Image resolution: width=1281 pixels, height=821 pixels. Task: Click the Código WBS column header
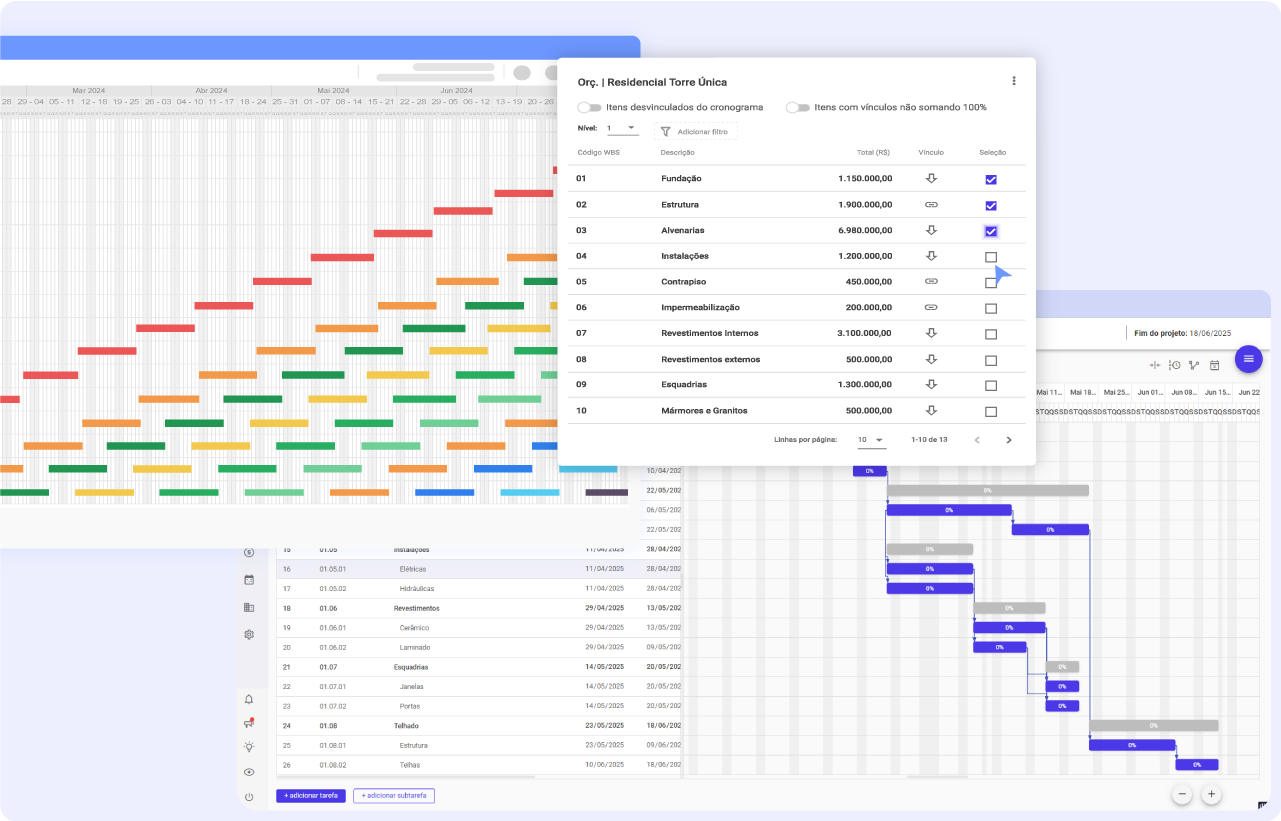pos(598,153)
